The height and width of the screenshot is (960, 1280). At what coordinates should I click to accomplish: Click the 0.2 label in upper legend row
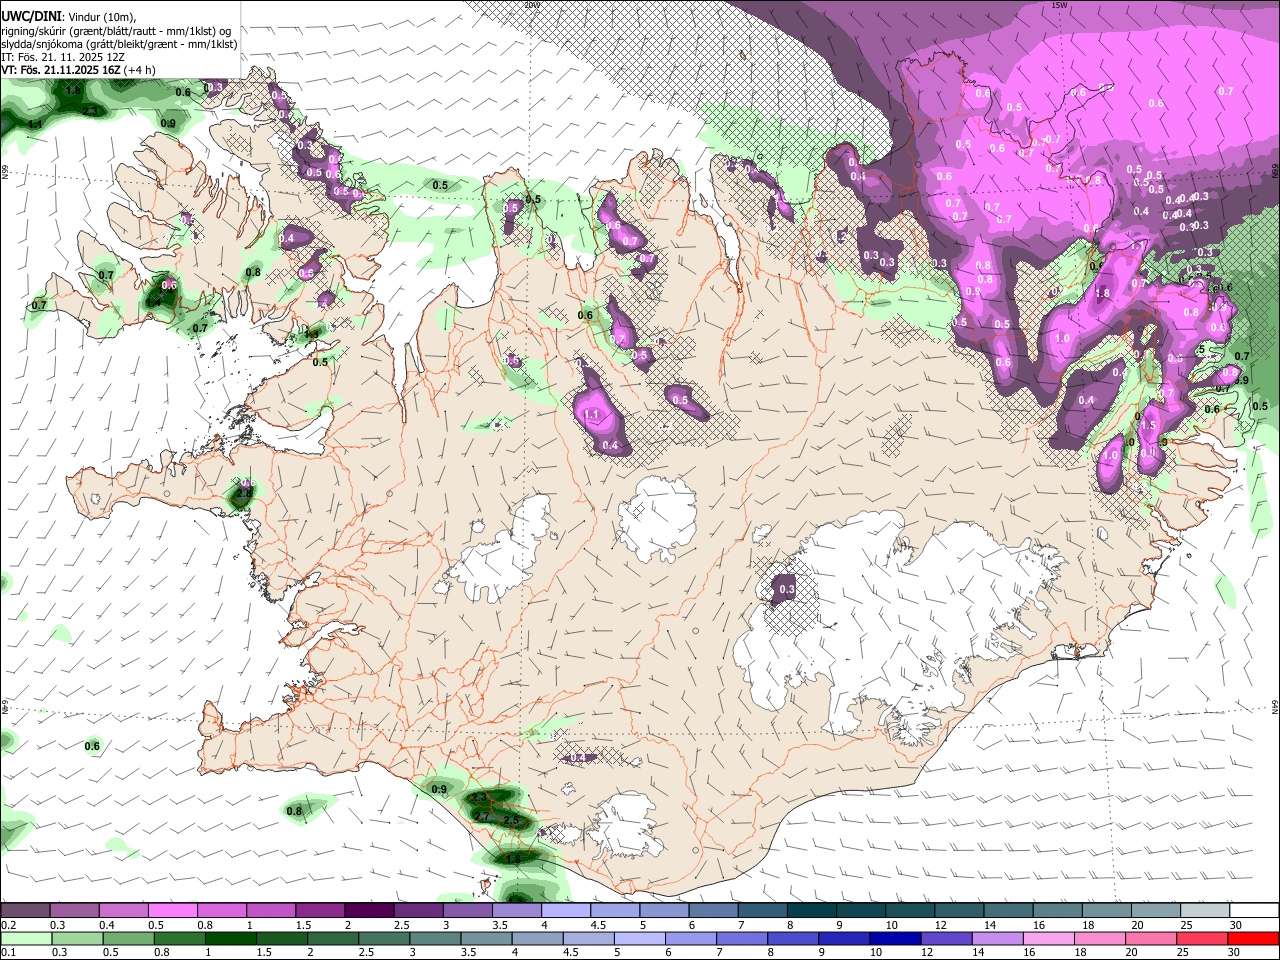click(x=8, y=926)
